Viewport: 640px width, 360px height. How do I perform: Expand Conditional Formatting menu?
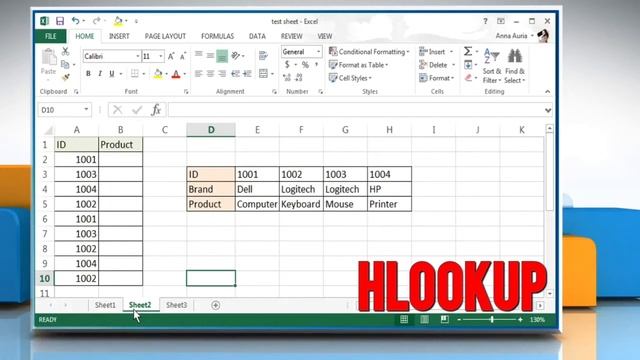click(x=369, y=52)
